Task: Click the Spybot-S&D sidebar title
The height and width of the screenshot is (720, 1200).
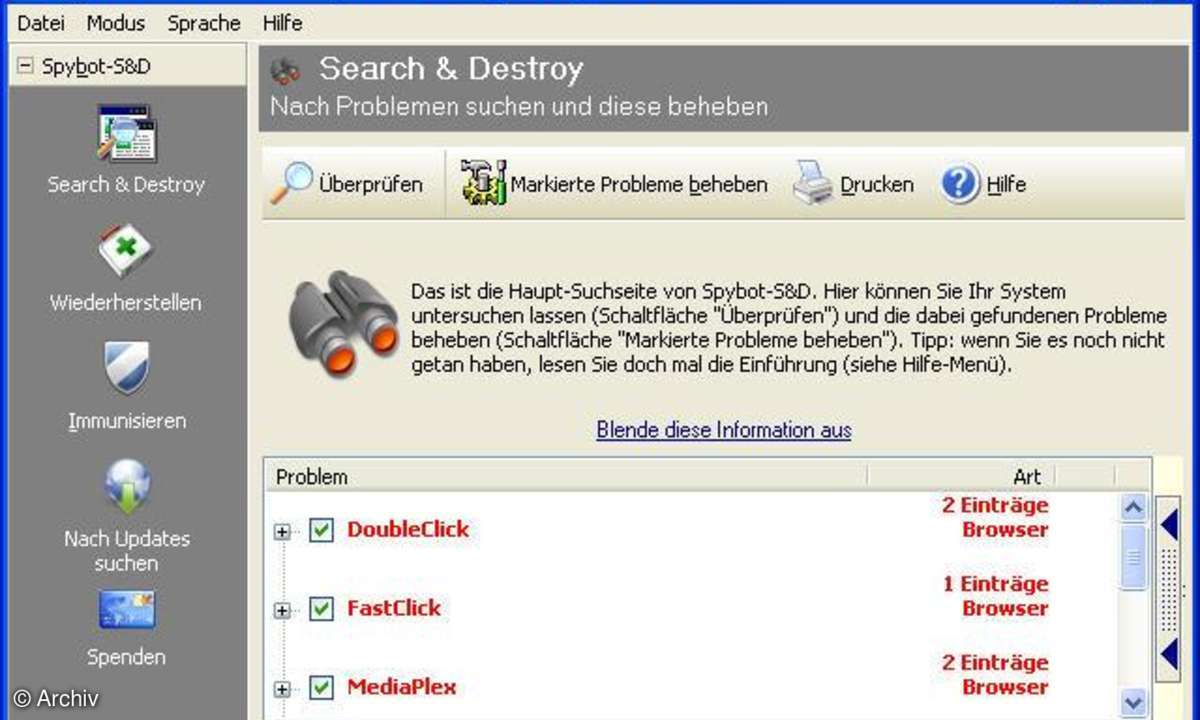Action: 97,67
